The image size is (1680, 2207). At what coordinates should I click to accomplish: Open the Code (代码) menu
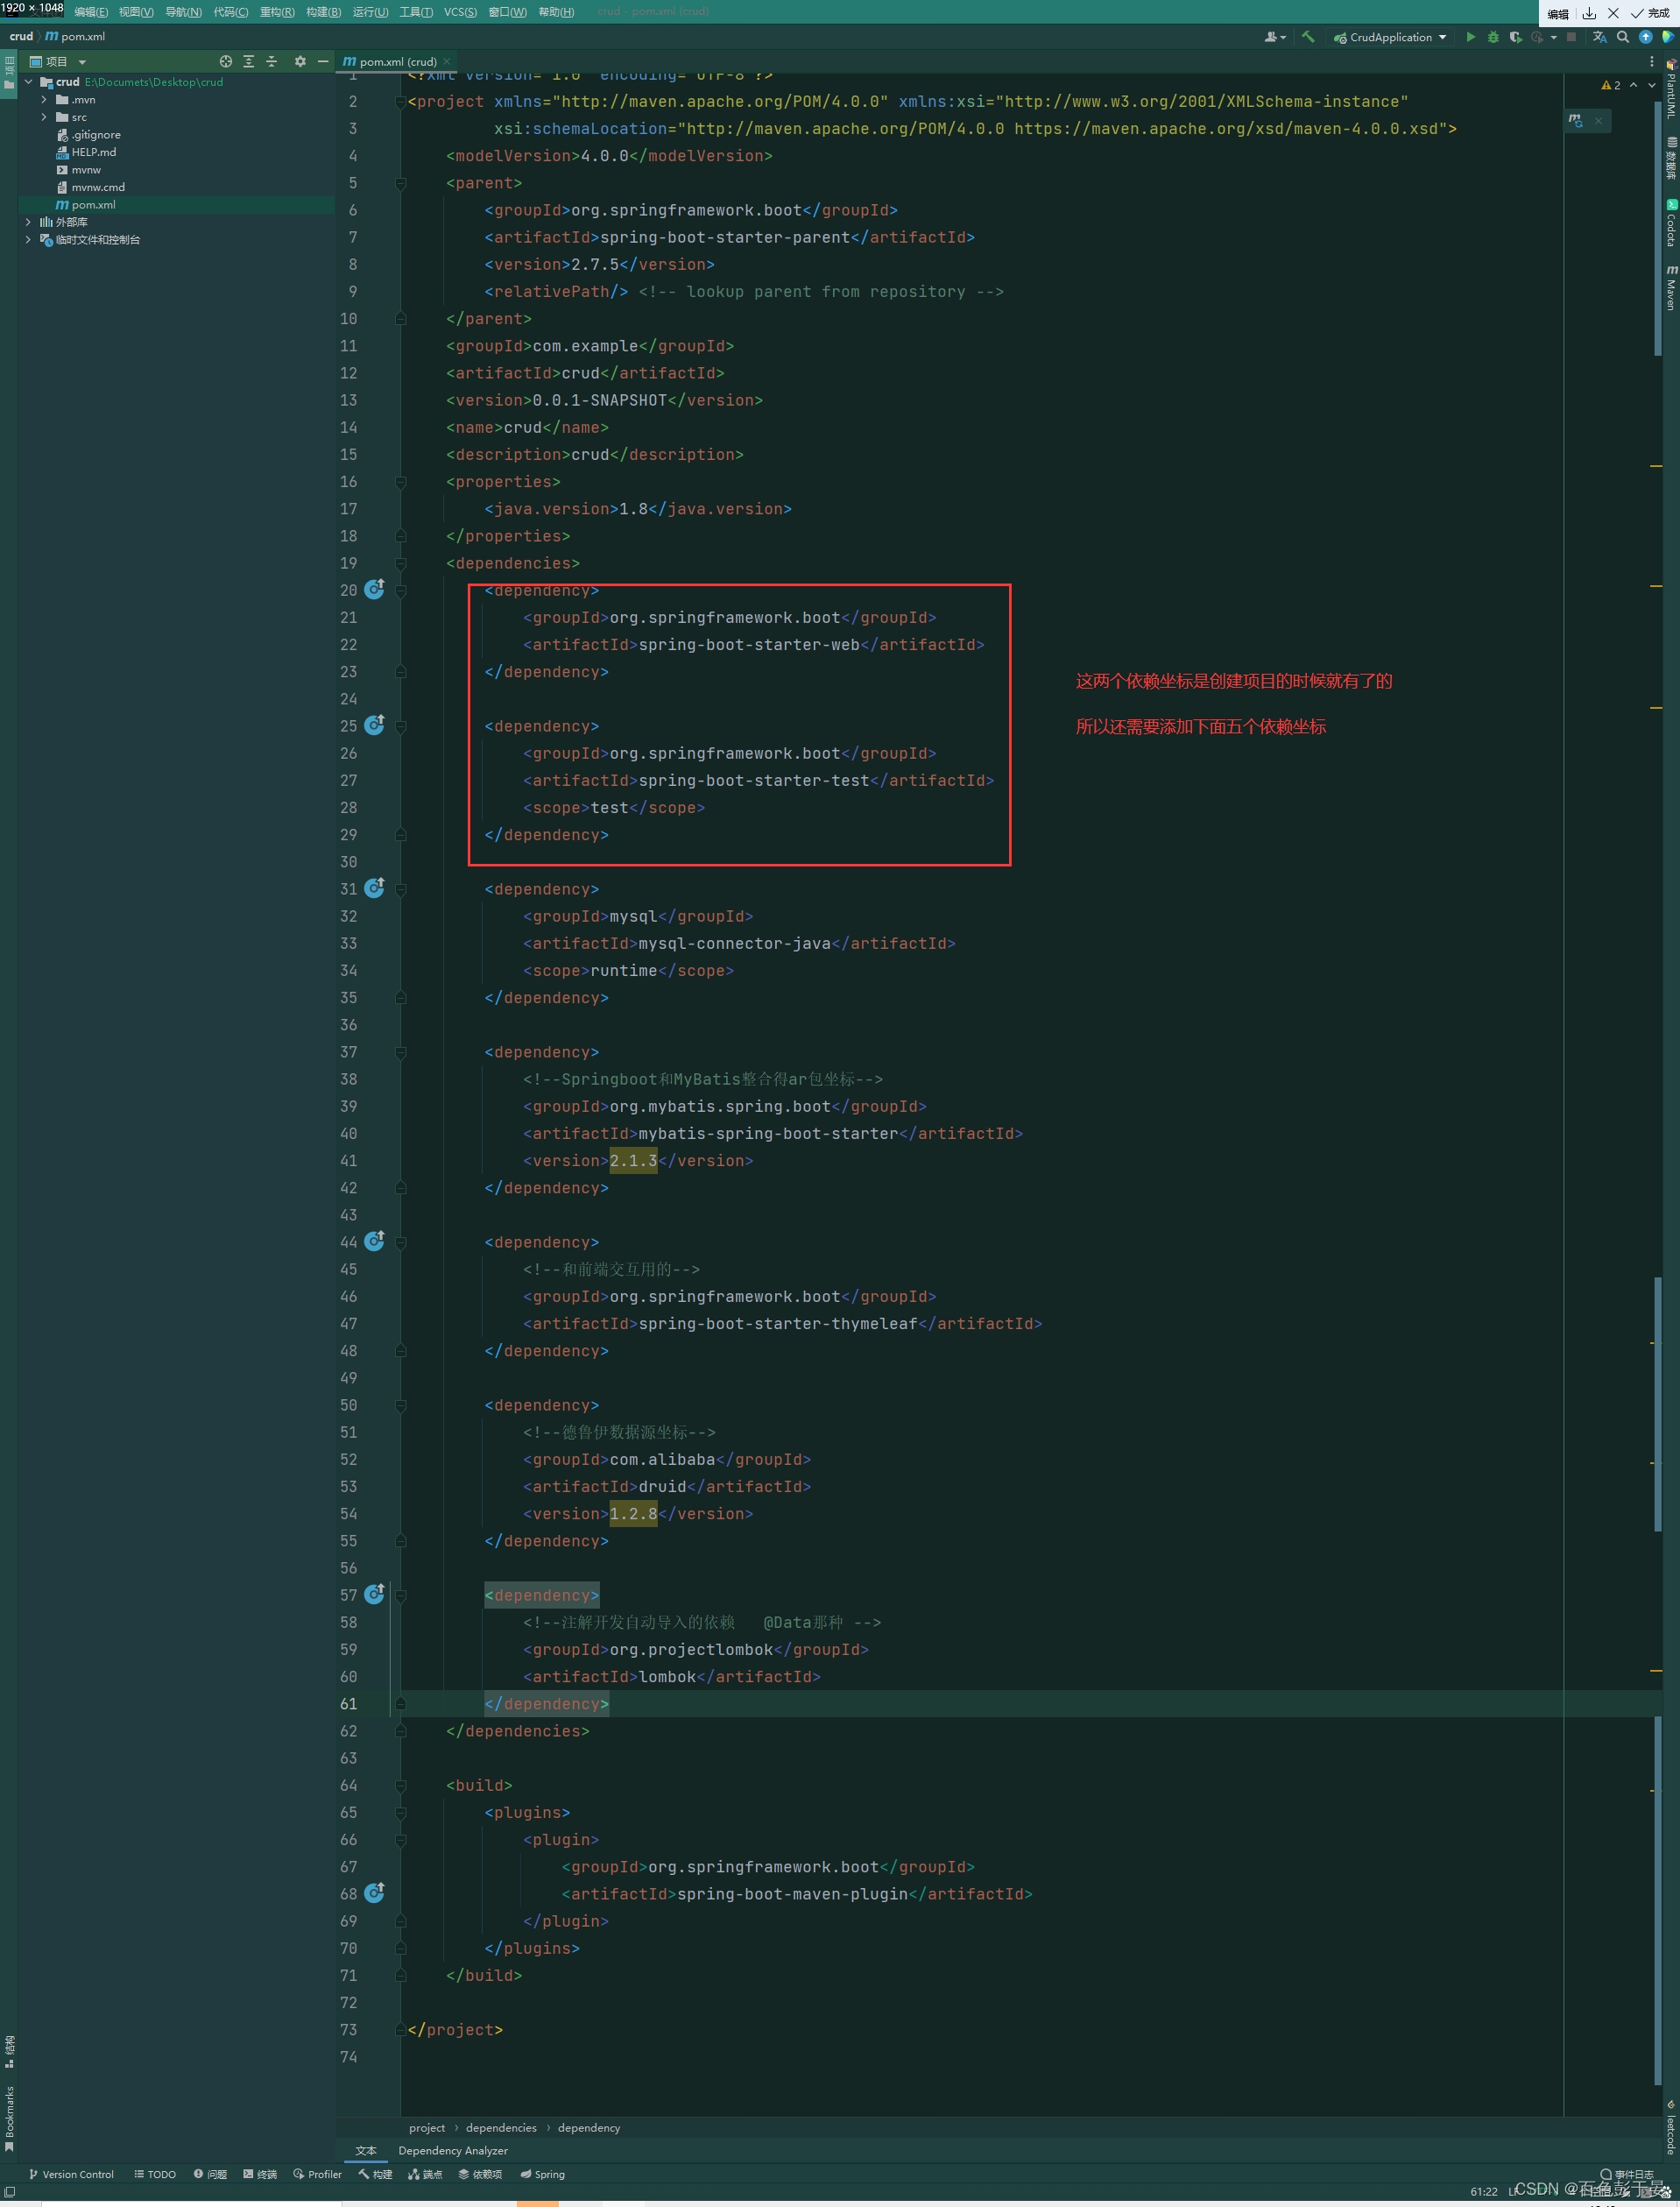coord(230,12)
